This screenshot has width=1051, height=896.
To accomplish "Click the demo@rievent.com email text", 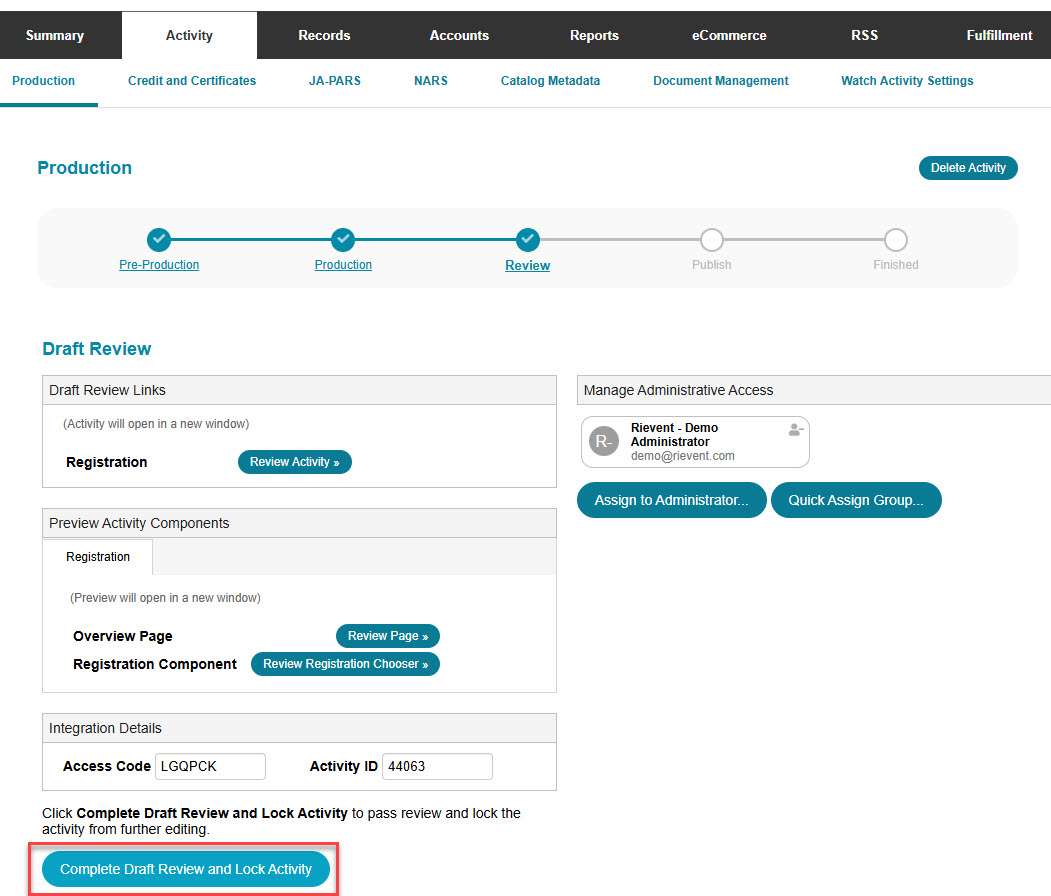I will click(682, 456).
